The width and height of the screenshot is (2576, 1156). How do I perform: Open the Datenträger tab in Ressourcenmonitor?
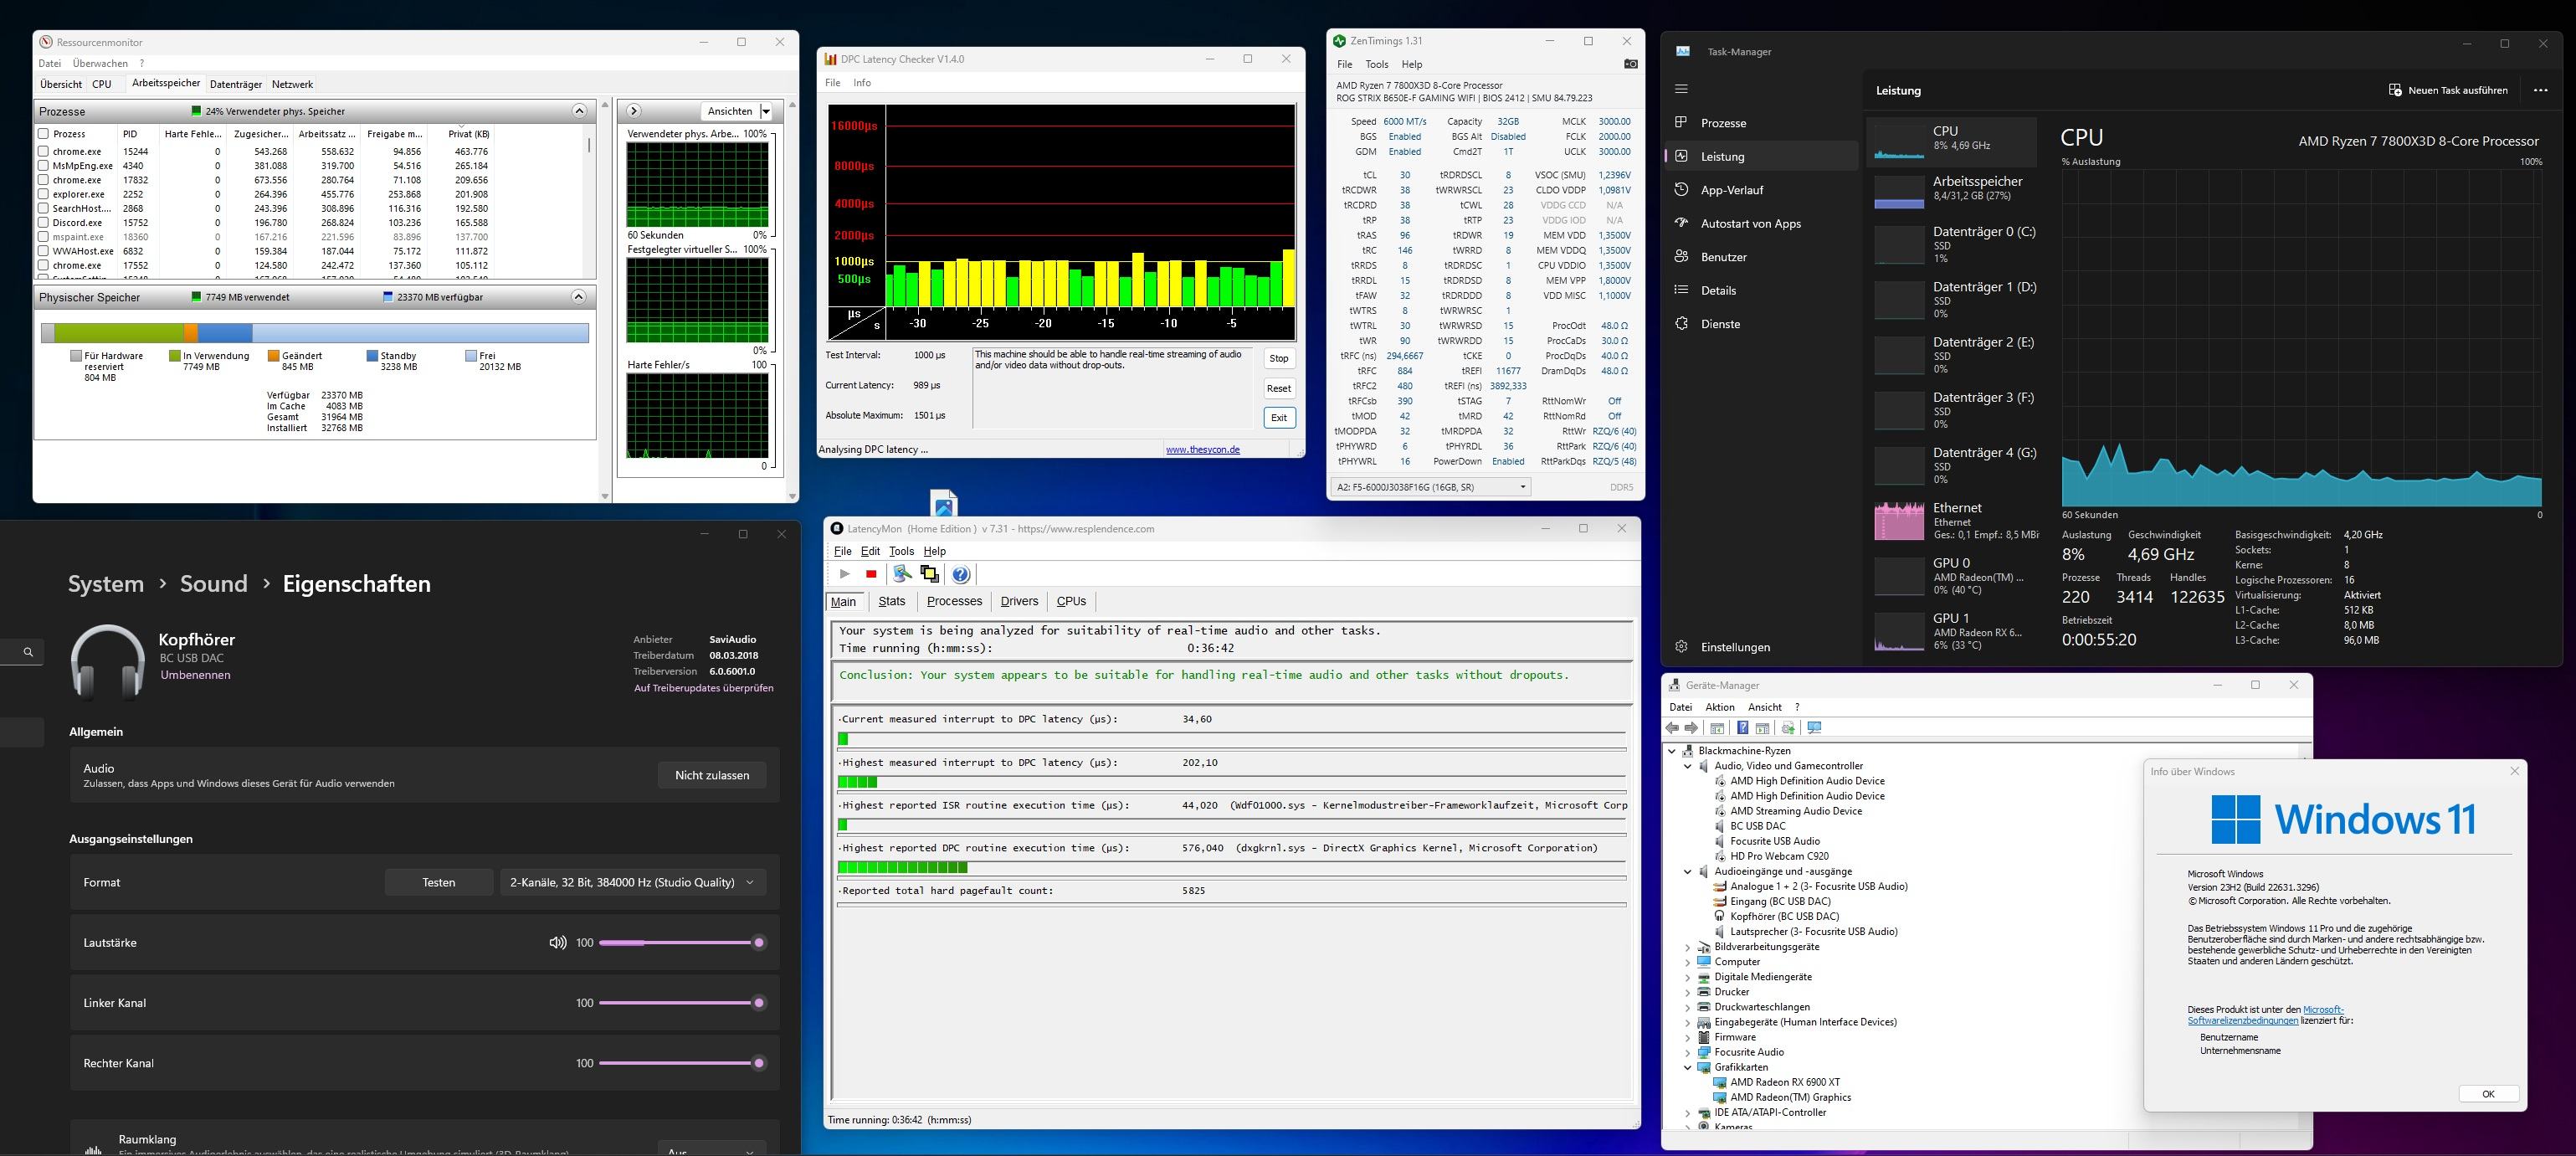(236, 85)
